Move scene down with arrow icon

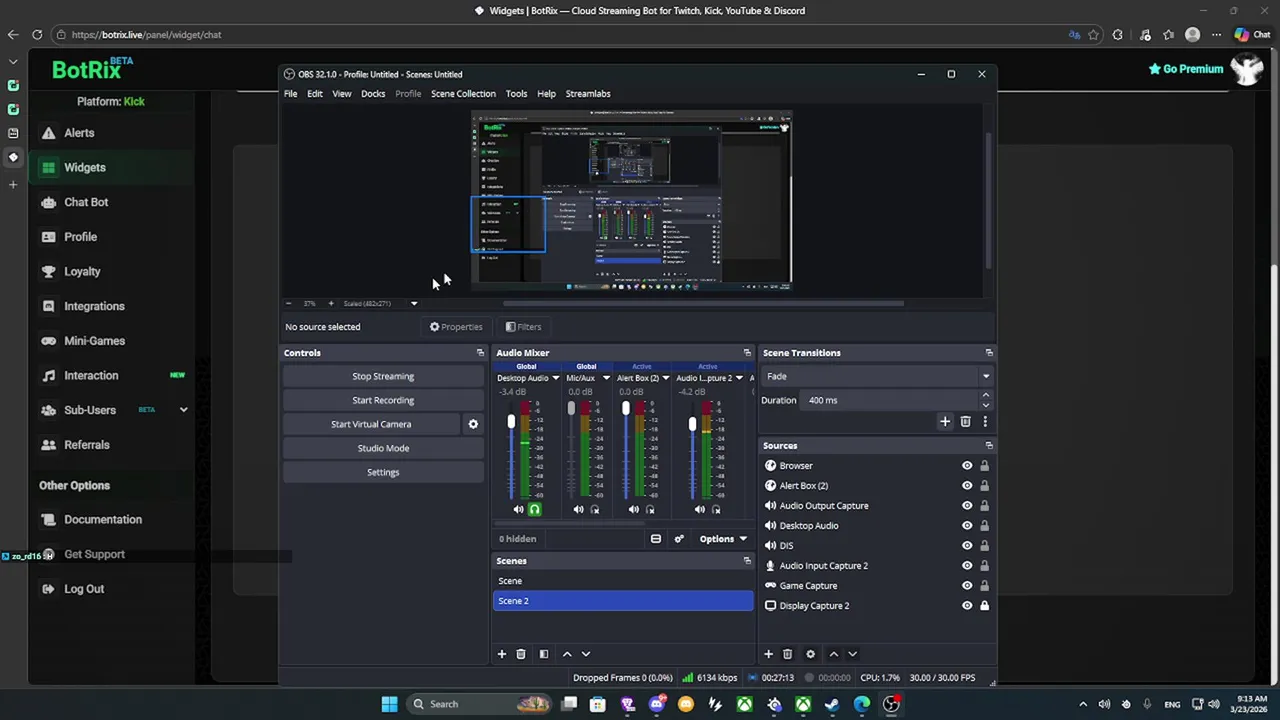coord(586,654)
